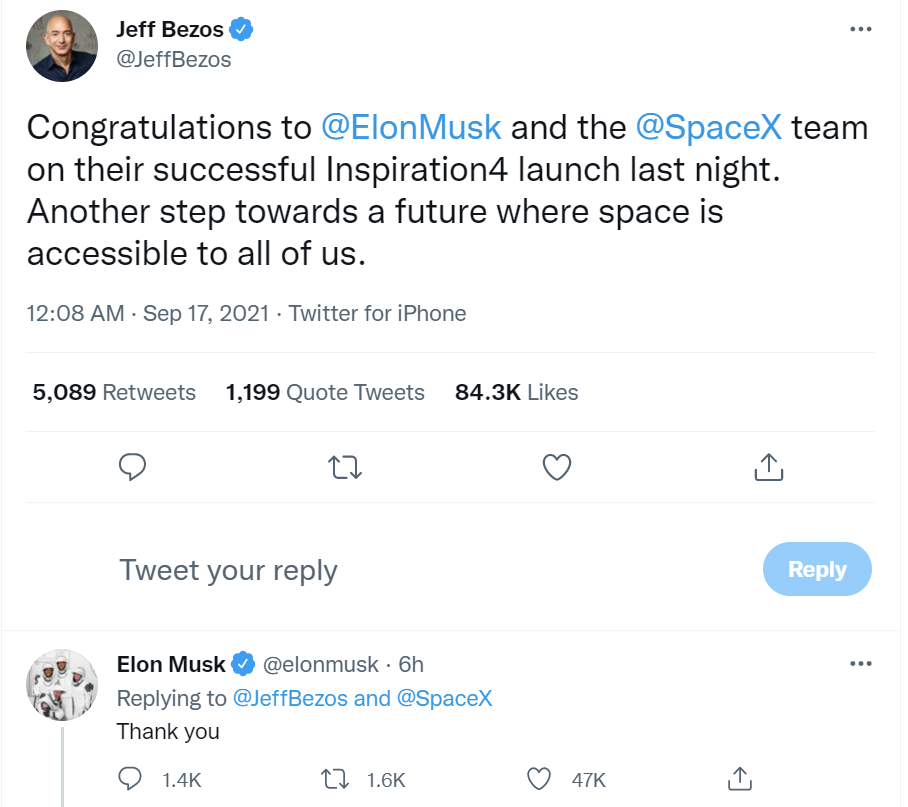Retweet Elon Musk's 'Thank you' reply
Screen dimensions: 908x807
[333, 778]
